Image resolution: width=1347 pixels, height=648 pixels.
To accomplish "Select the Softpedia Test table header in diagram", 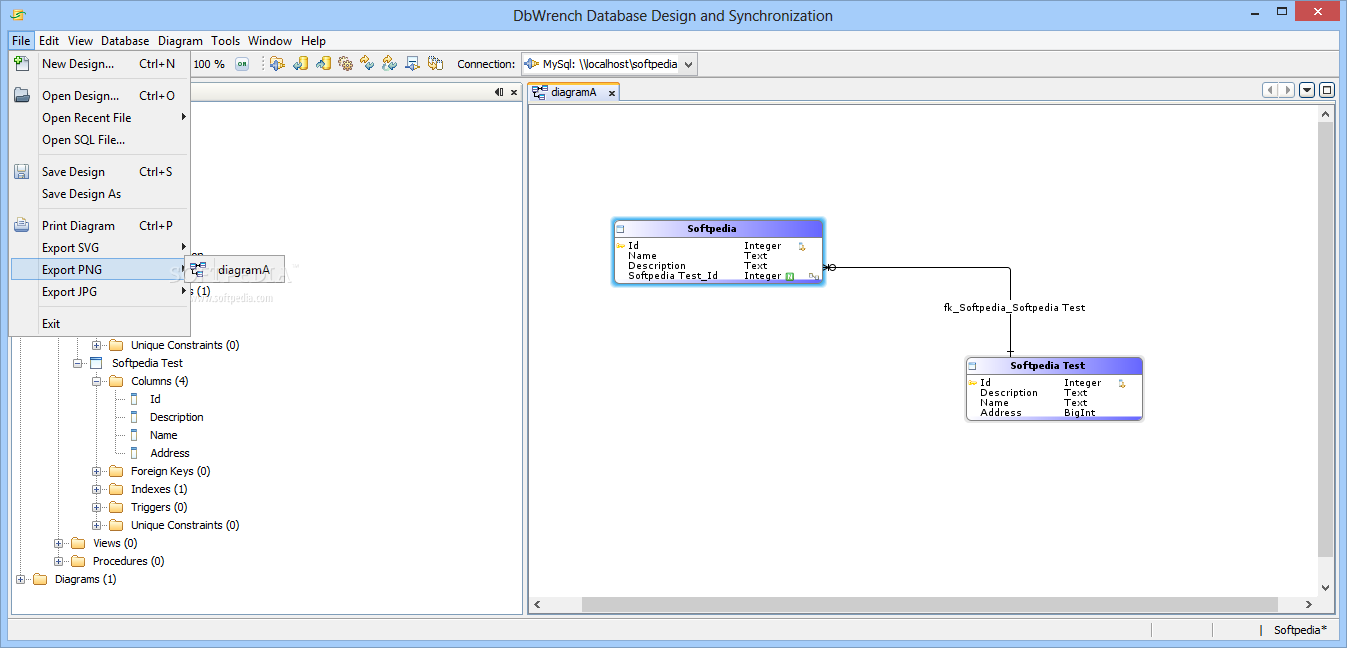I will [1054, 366].
